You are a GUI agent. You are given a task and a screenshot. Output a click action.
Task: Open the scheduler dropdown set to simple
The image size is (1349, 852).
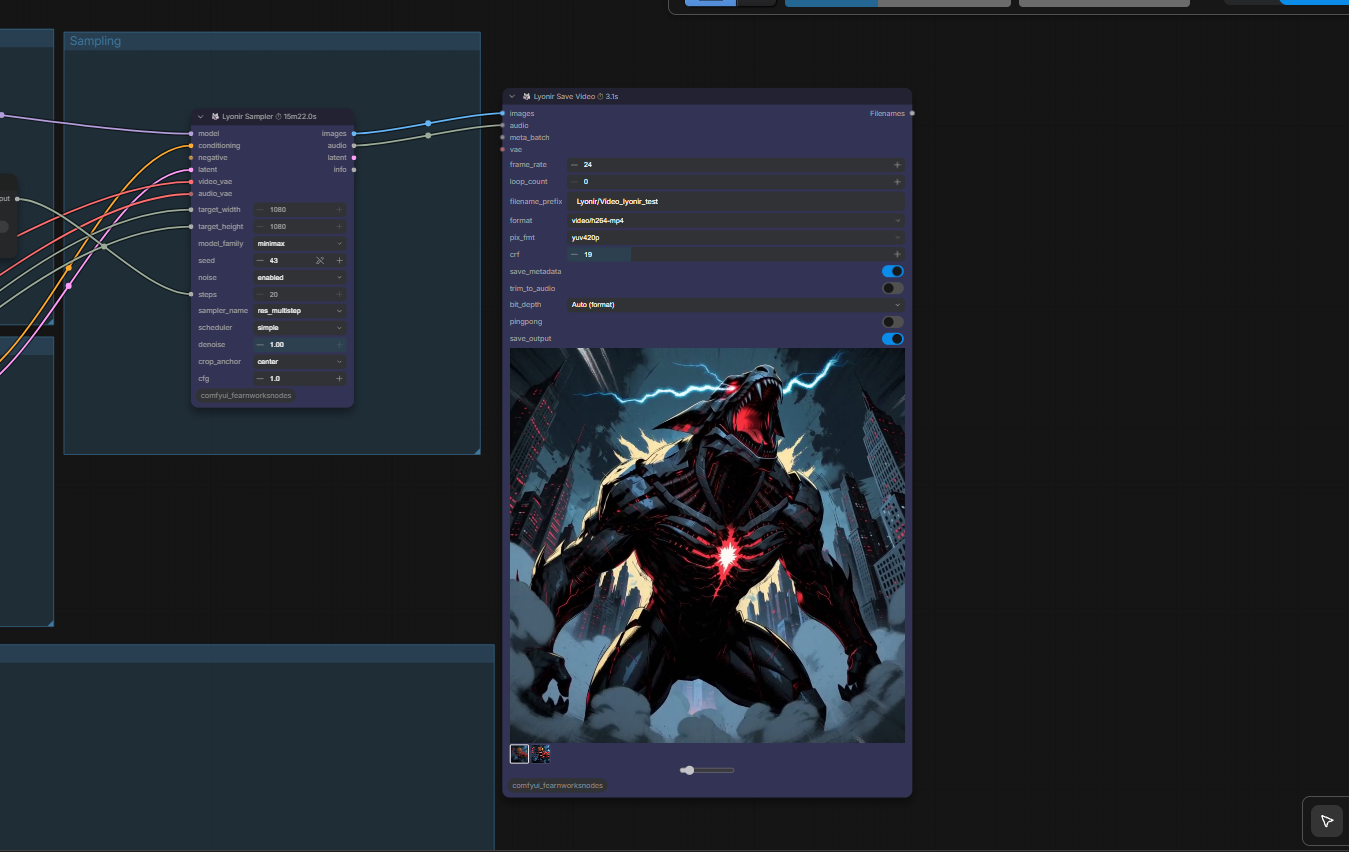[x=300, y=328]
